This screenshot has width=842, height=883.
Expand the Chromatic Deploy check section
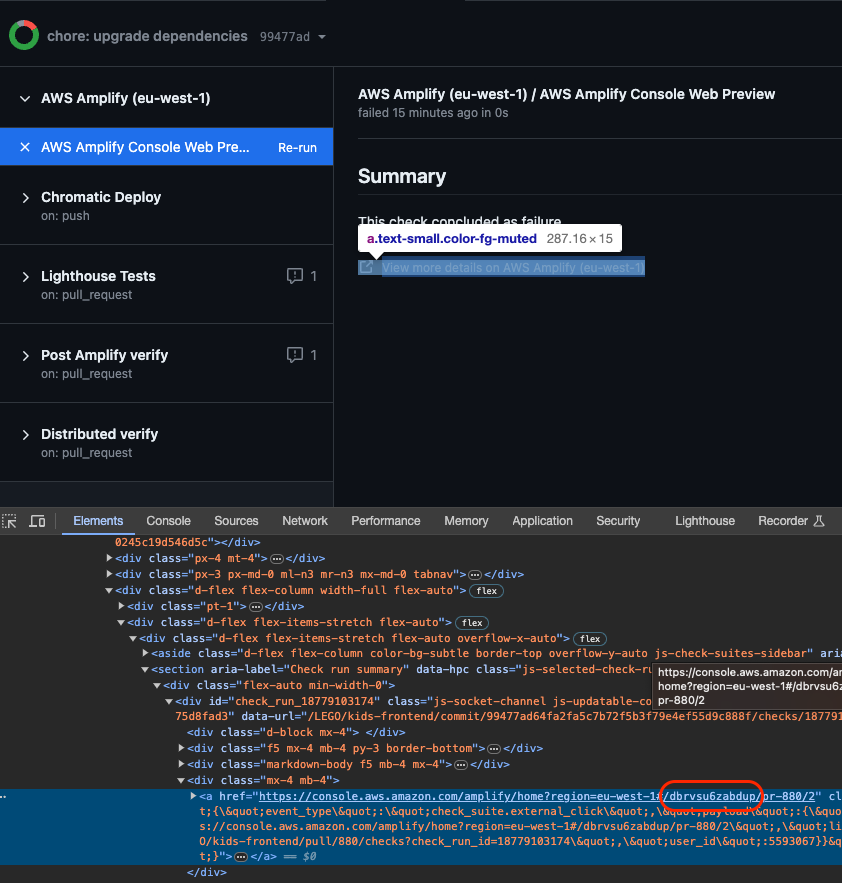coord(24,197)
